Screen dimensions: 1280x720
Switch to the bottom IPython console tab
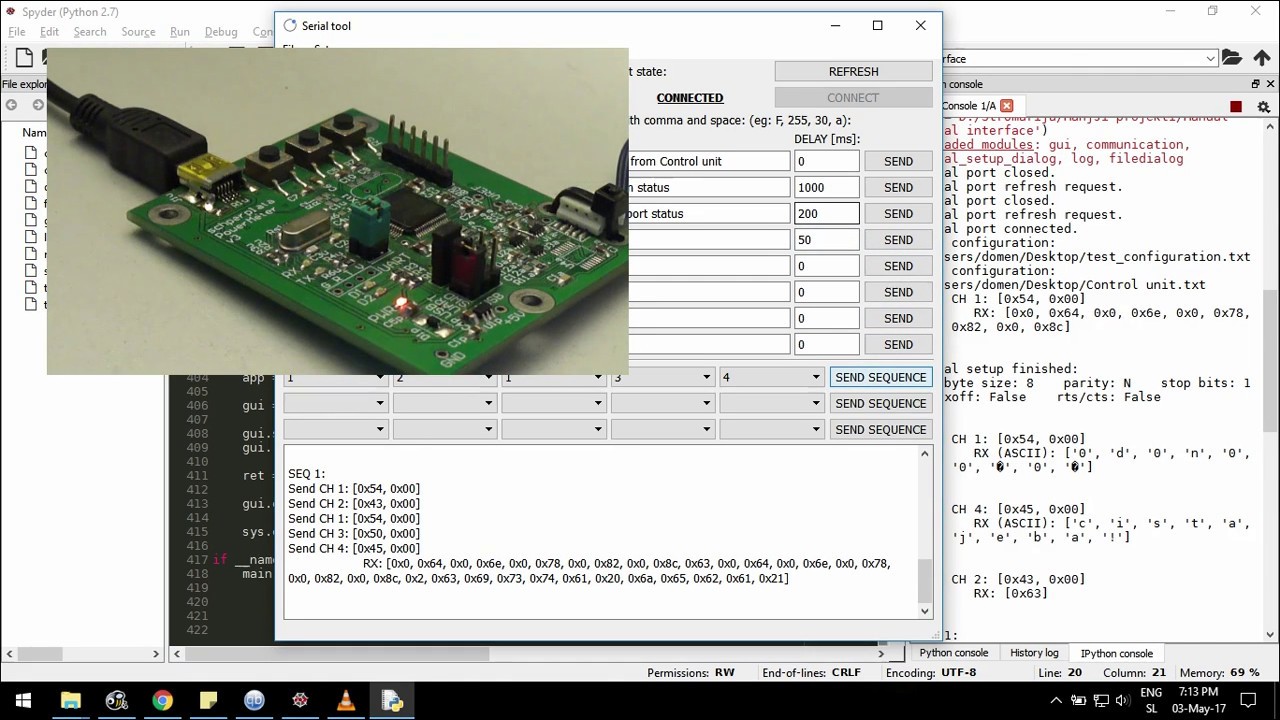click(1117, 653)
